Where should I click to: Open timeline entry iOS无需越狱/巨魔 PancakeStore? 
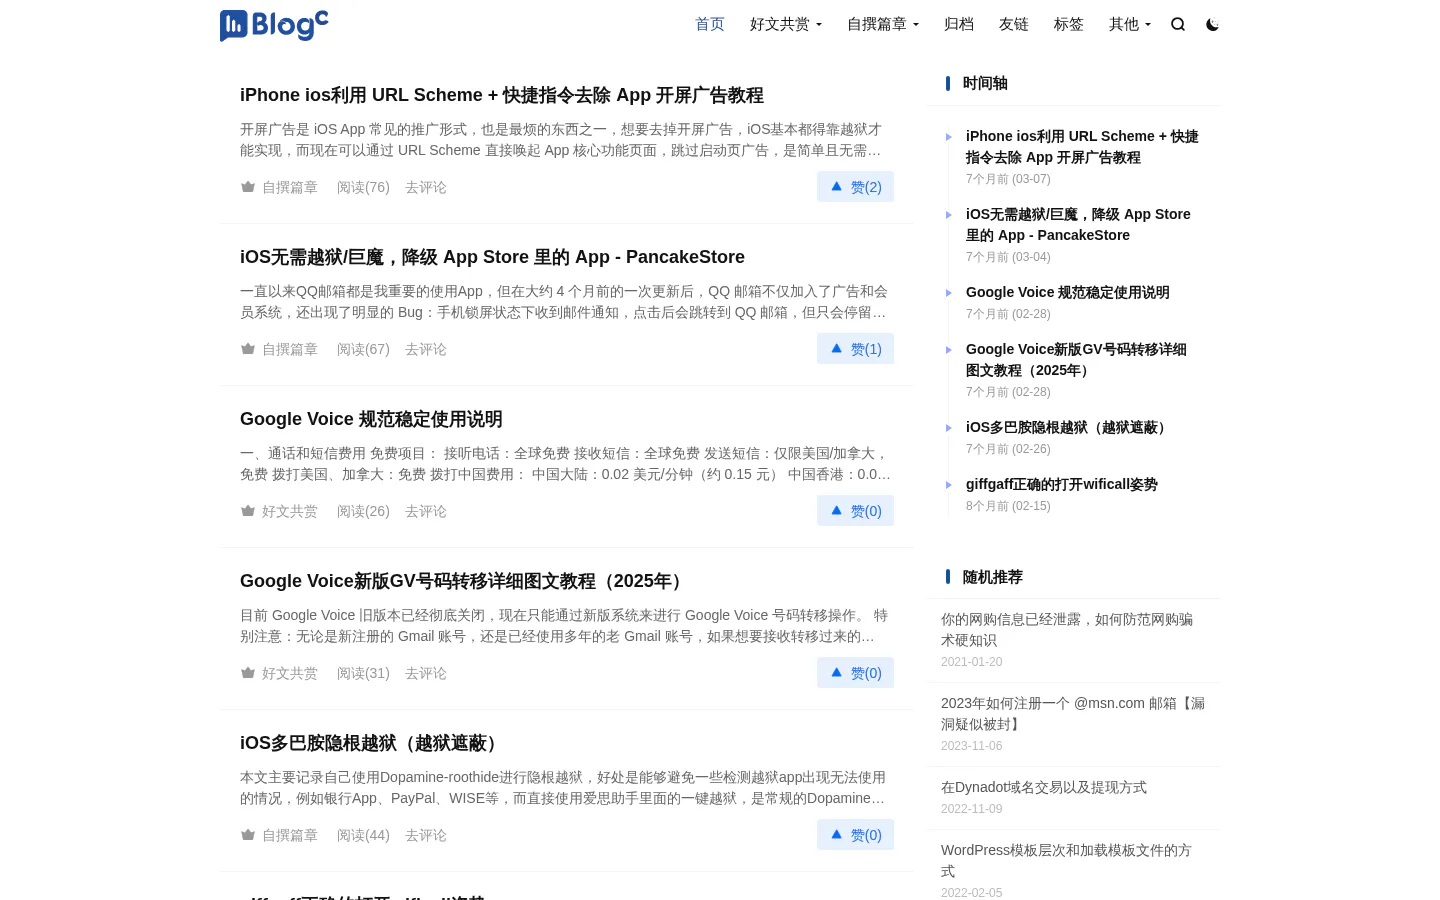(x=1078, y=224)
